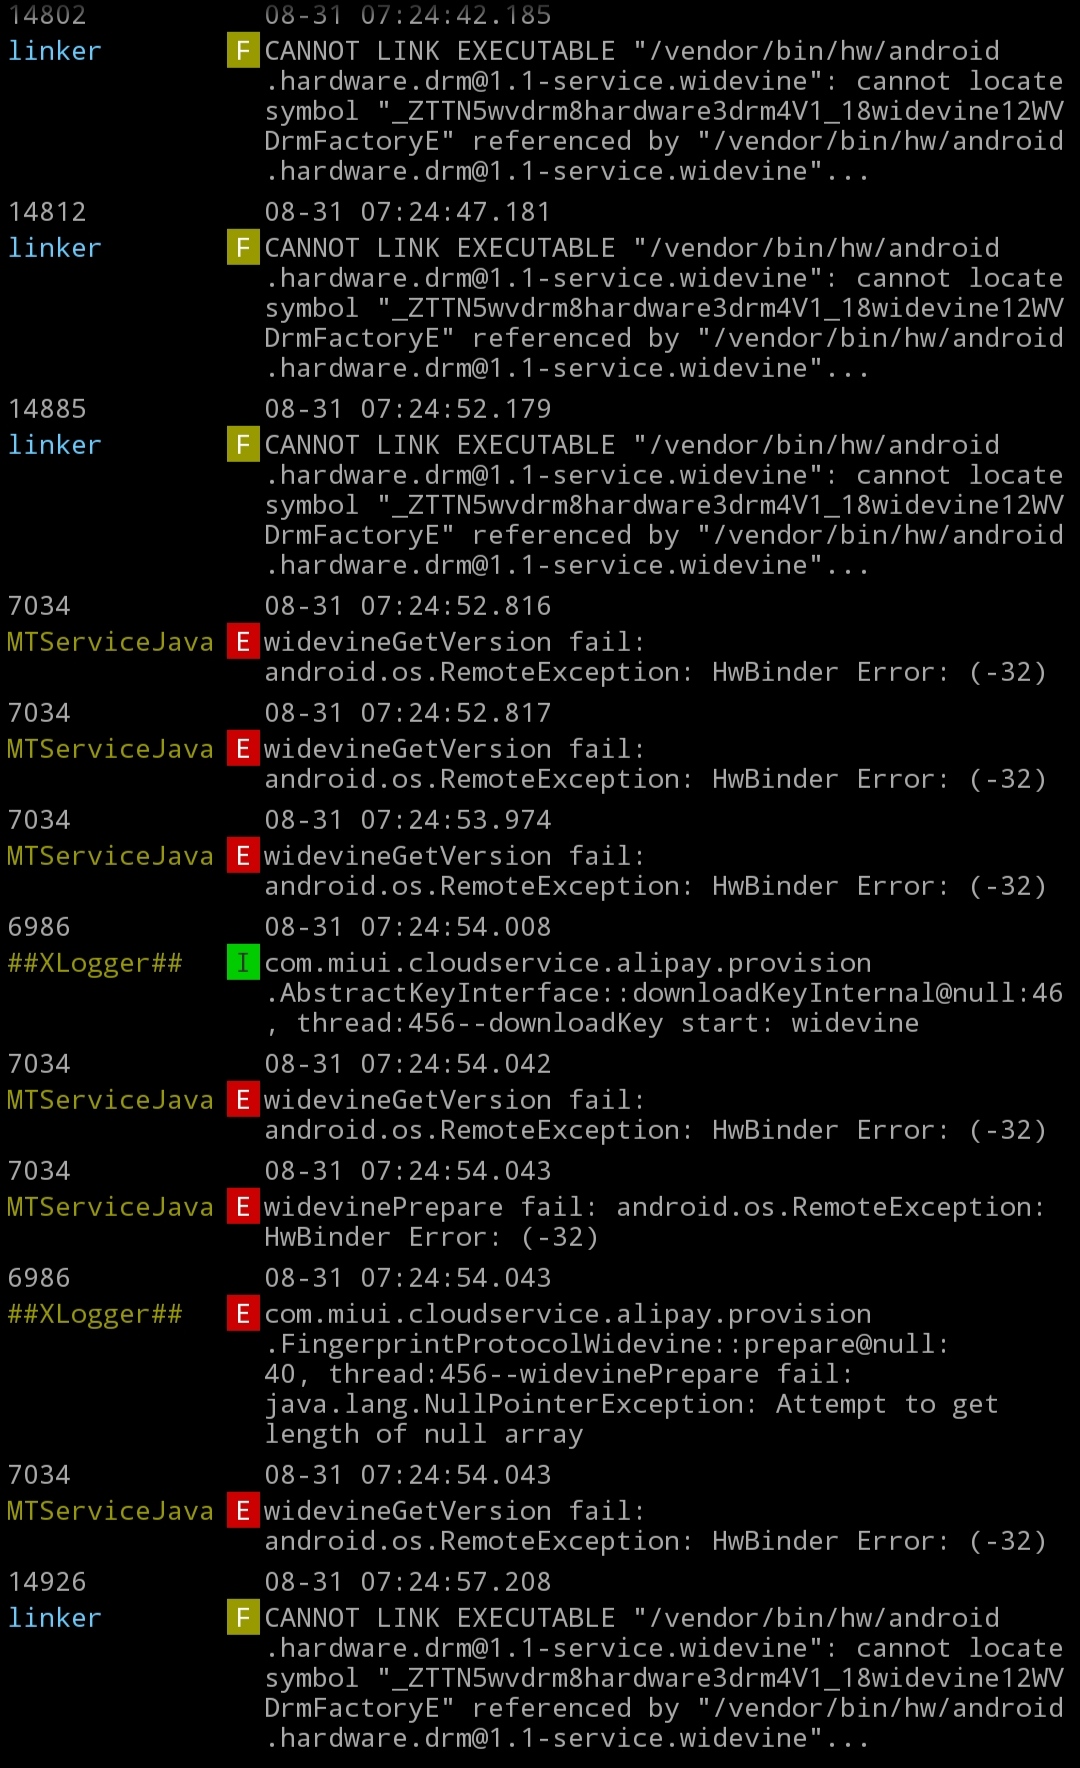Click the red E badge at 07:24:52.816
Screen dimensions: 1080x1768
pyautogui.click(x=243, y=641)
